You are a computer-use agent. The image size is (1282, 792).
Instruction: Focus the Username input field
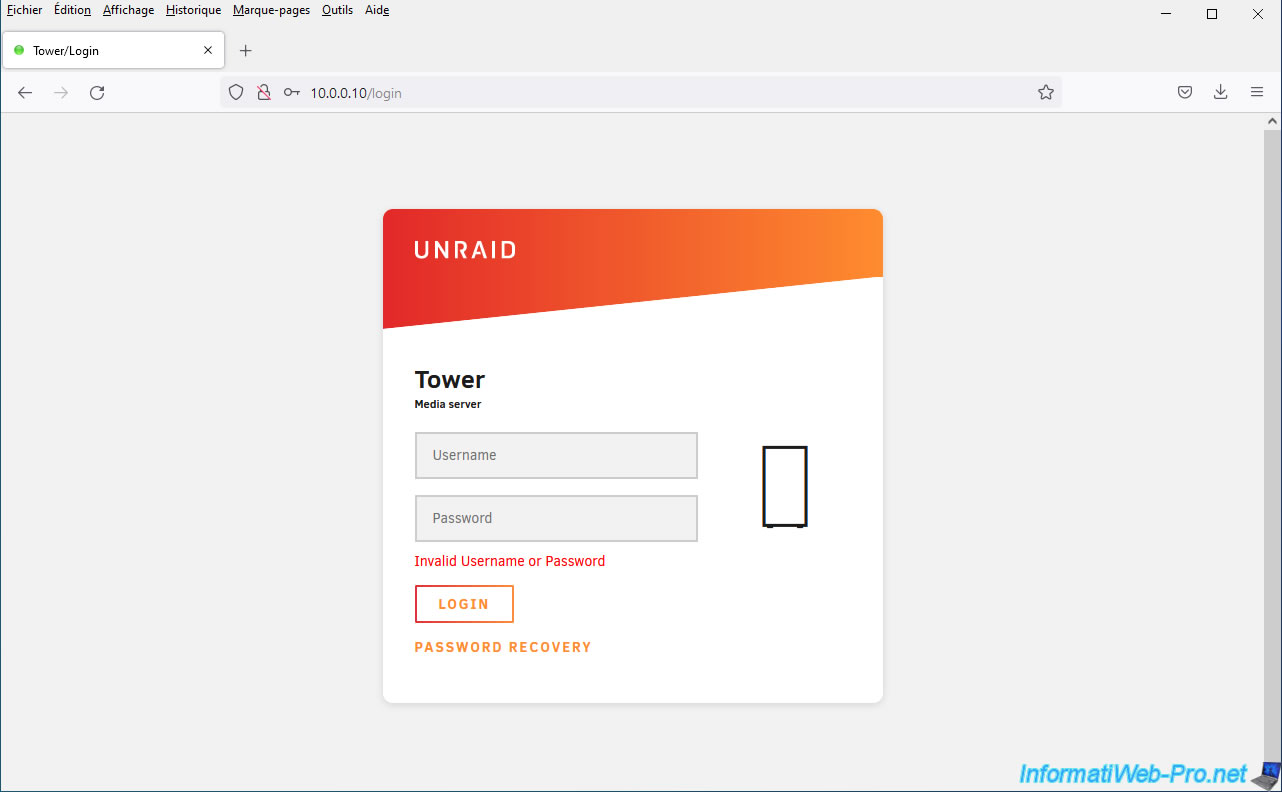click(556, 455)
